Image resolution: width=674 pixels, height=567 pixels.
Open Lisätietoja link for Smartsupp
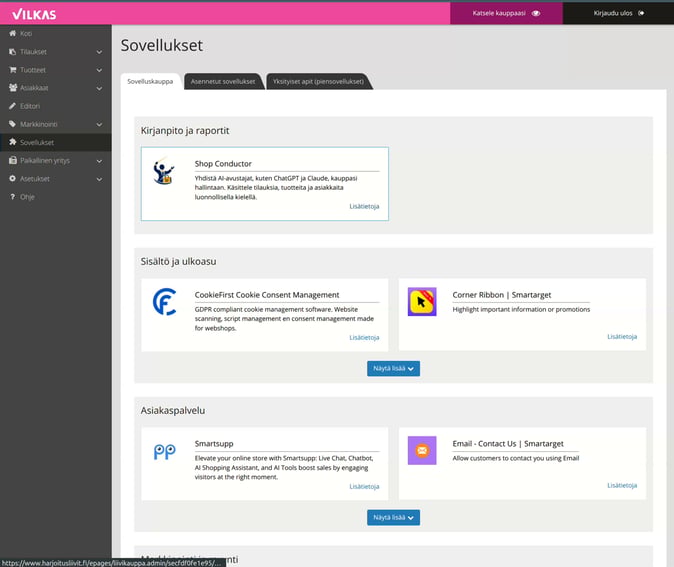[364, 486]
